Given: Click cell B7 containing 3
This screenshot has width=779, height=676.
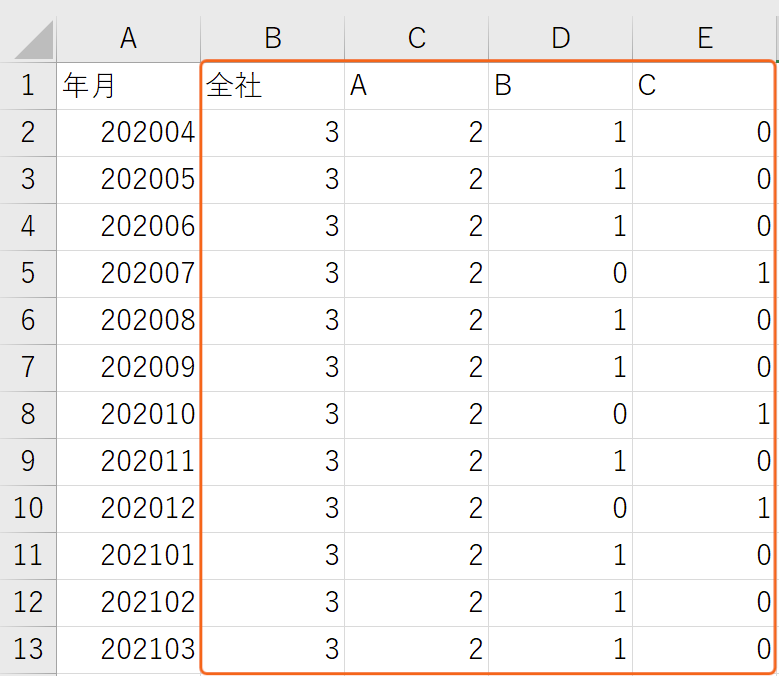Looking at the screenshot, I should (x=273, y=368).
